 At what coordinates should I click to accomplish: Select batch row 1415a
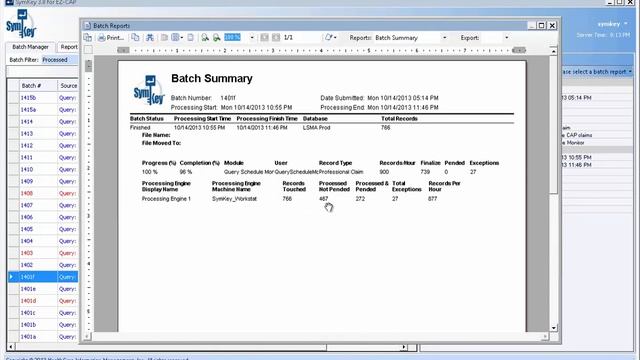(x=43, y=110)
